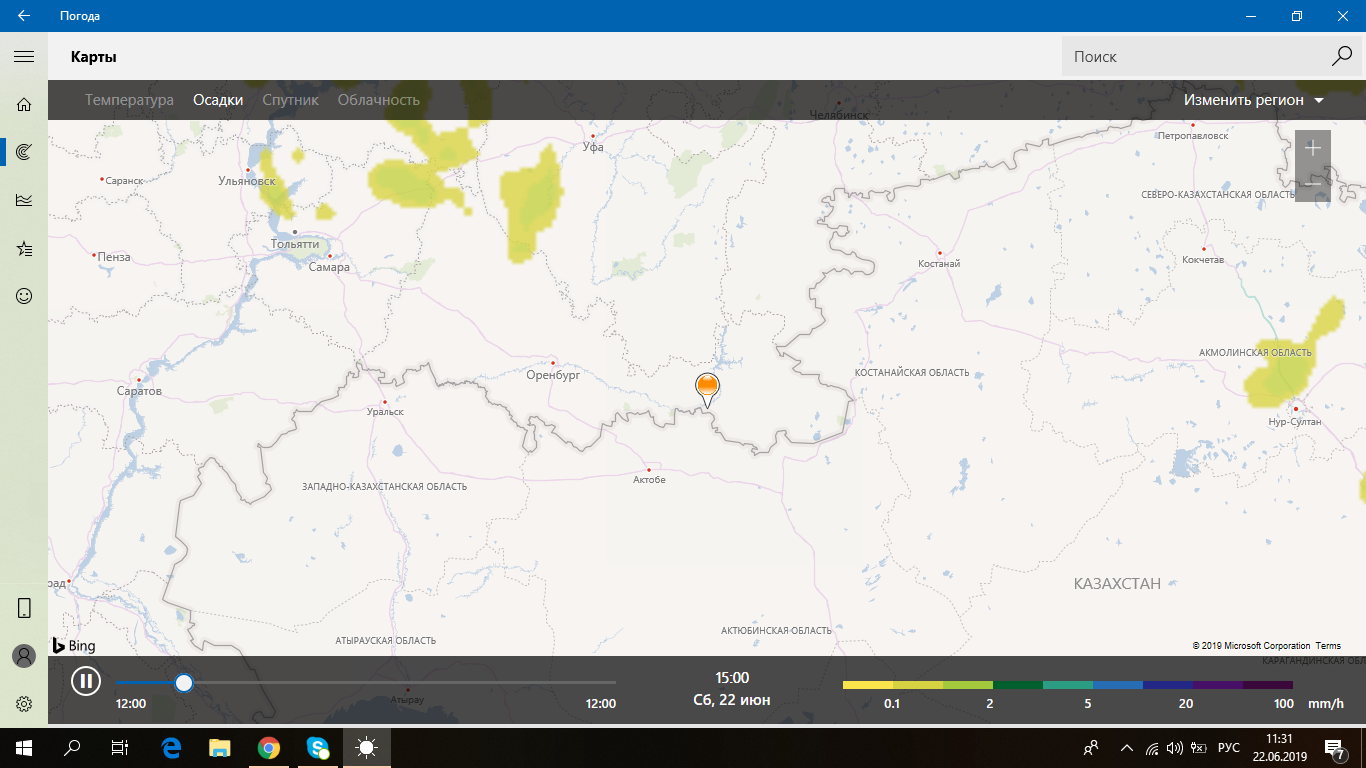Screen dimensions: 1366x768
Task: Pause the precipitation animation
Action: [x=86, y=682]
